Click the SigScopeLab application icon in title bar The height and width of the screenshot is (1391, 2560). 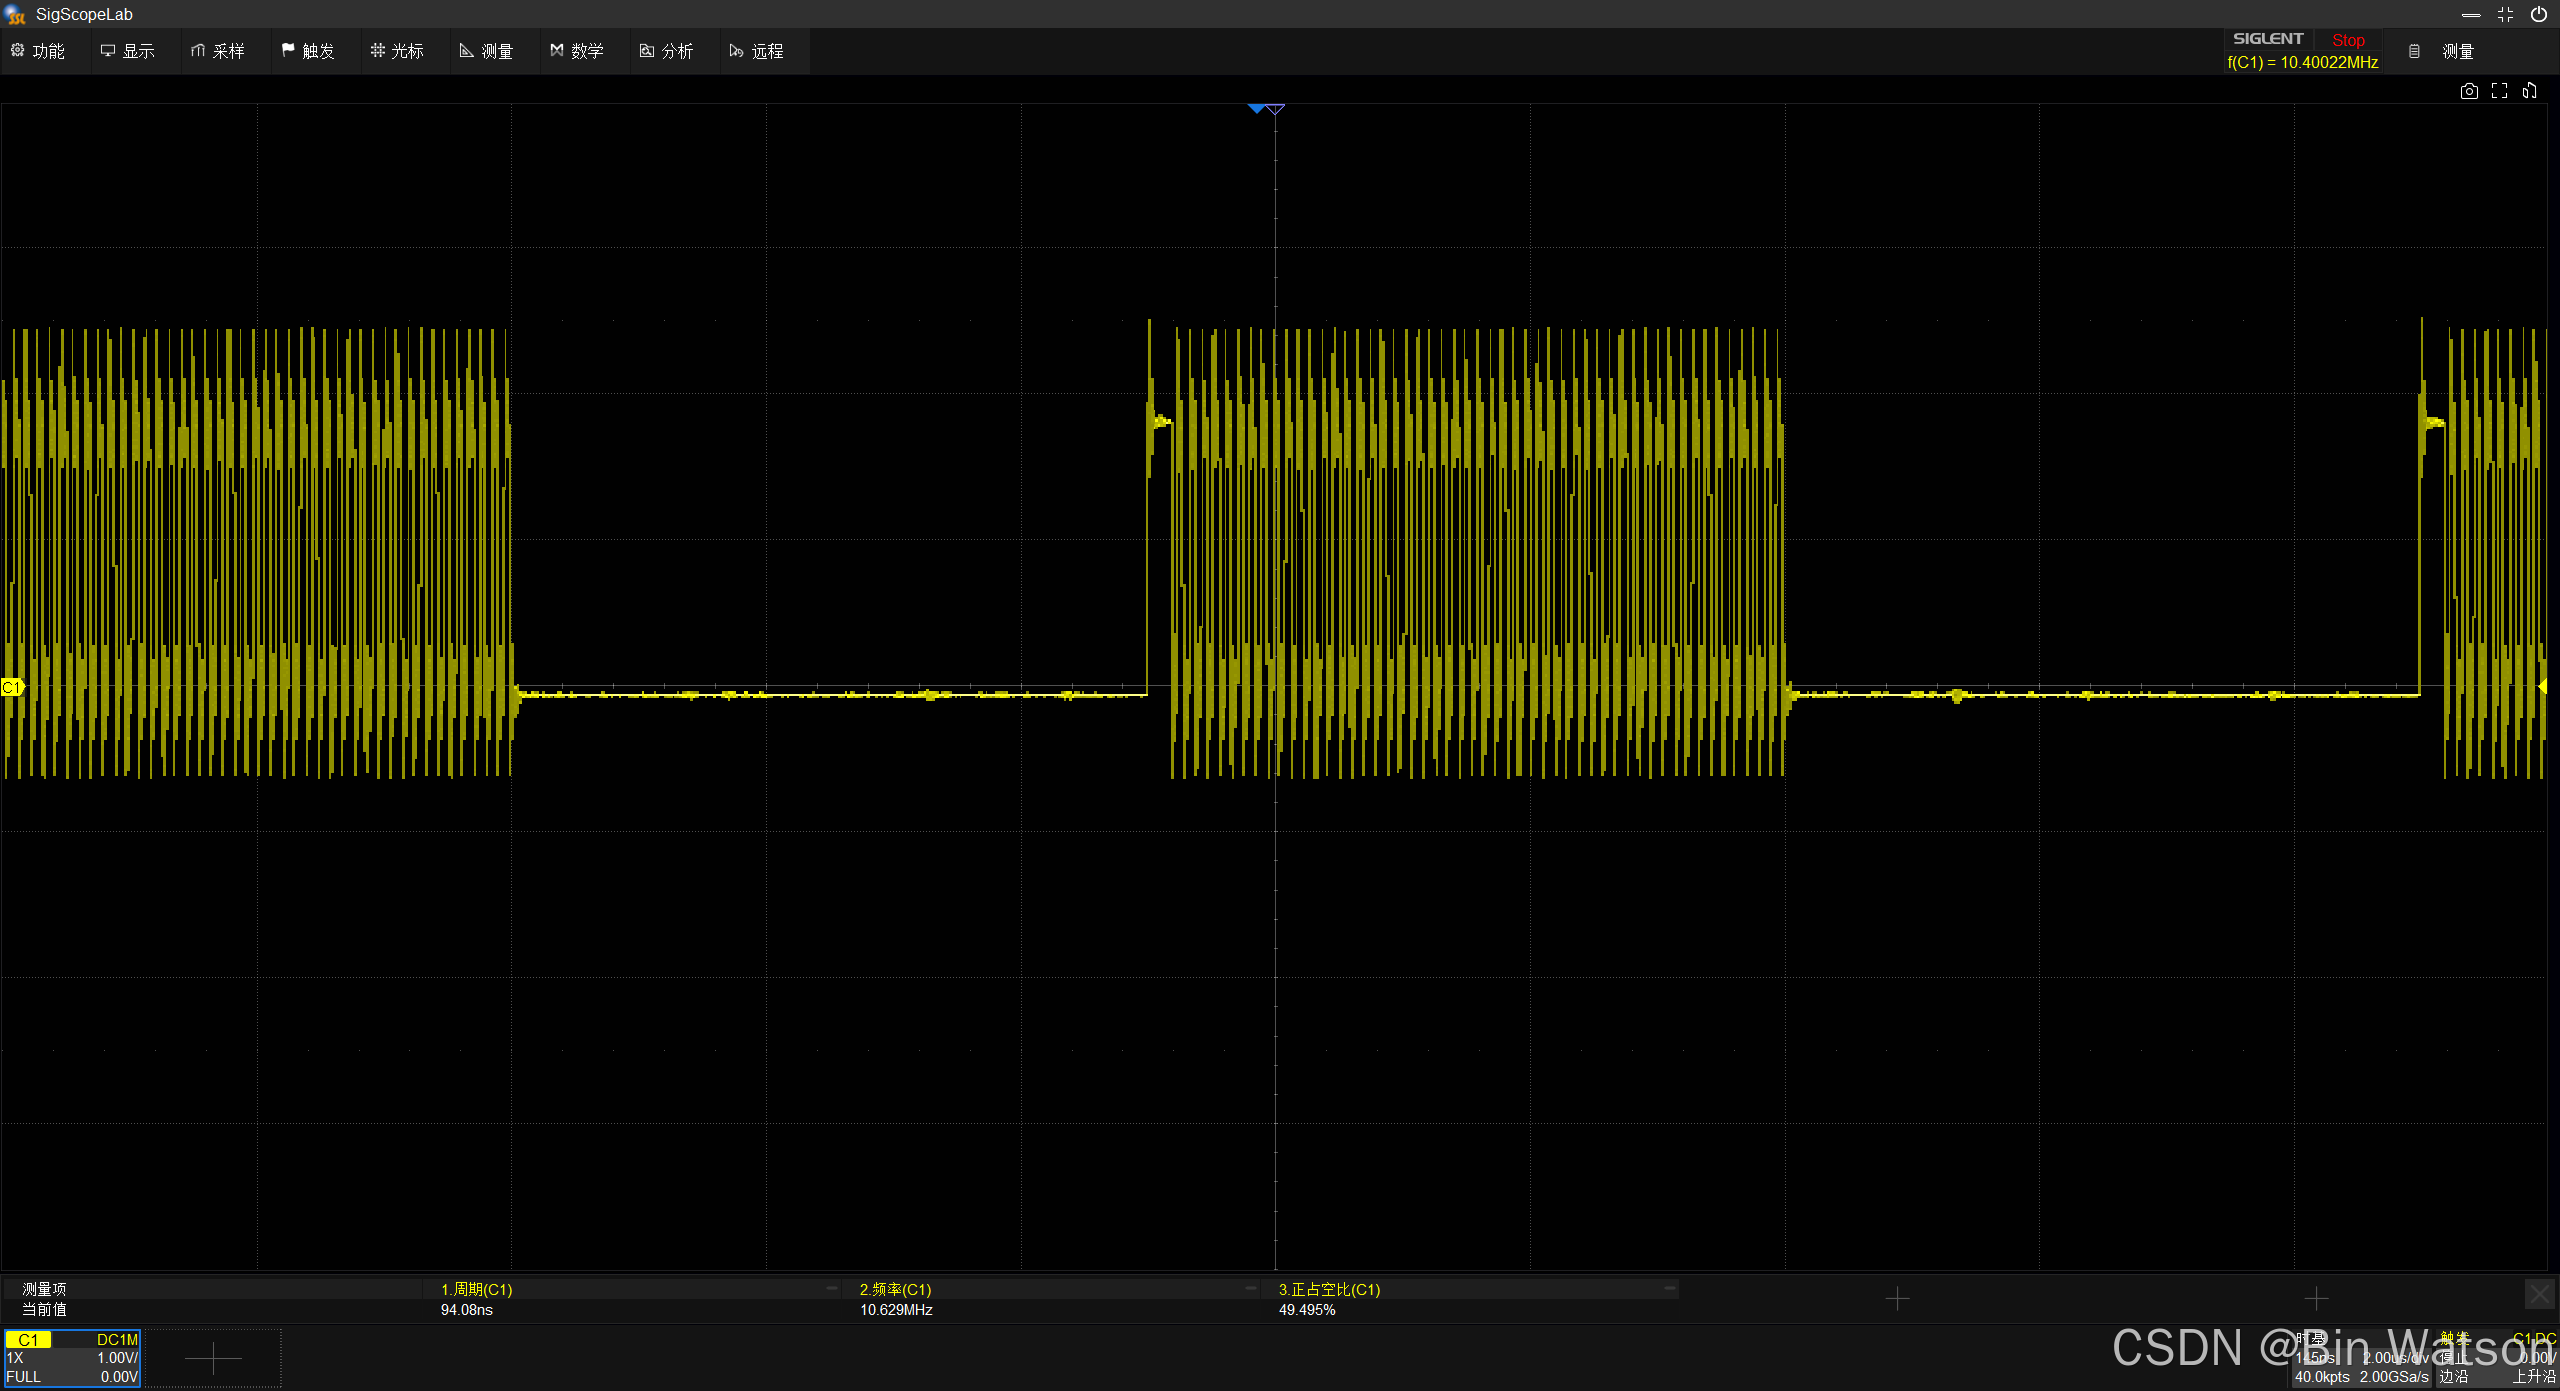(x=15, y=14)
